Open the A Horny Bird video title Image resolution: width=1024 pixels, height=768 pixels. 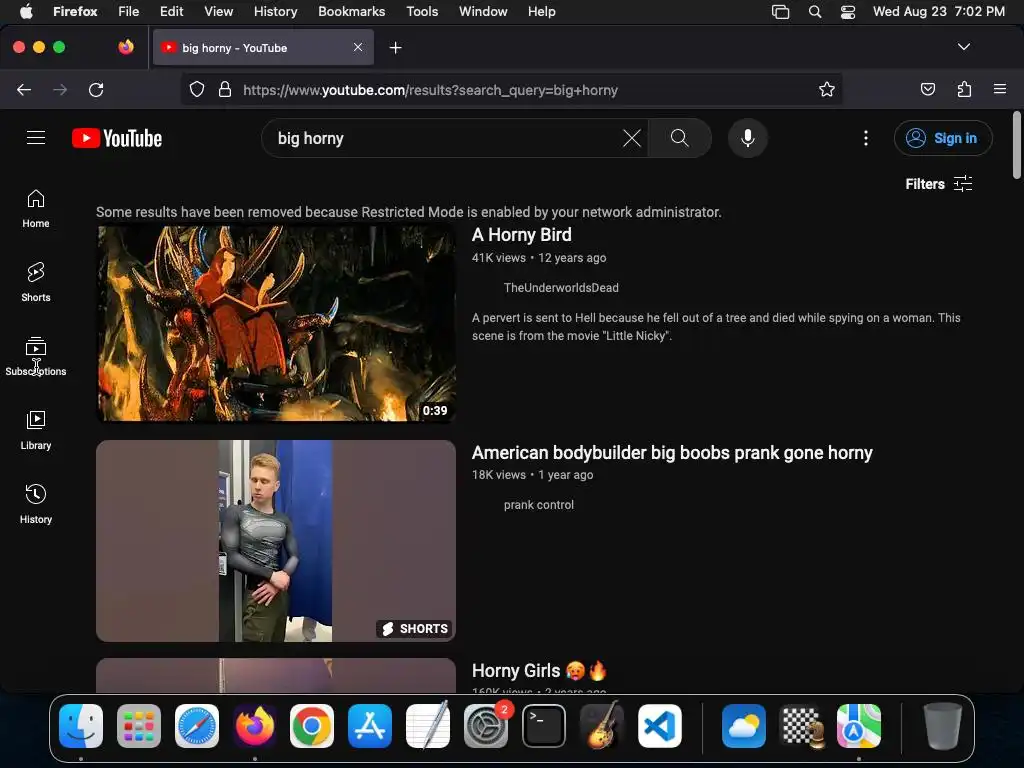521,235
